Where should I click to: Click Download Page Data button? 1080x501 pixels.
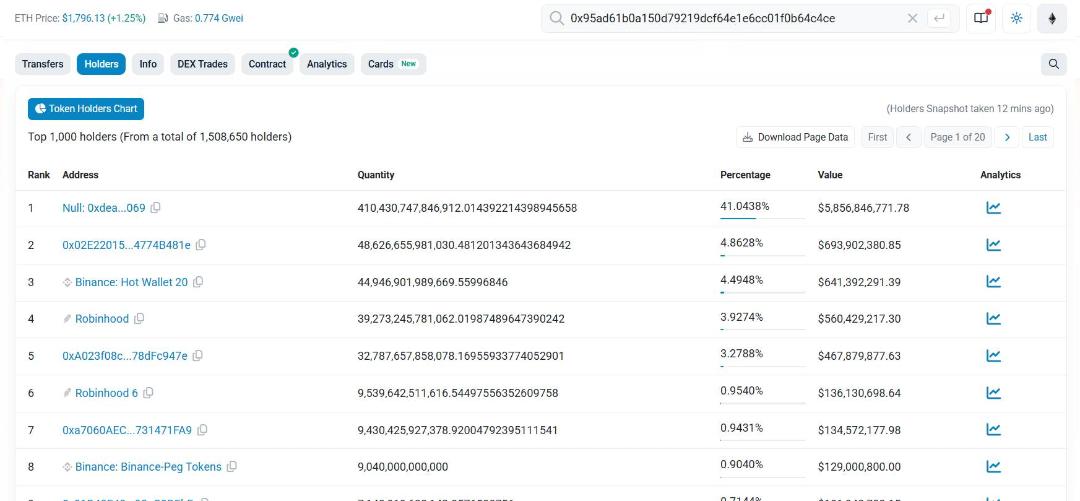coord(796,137)
